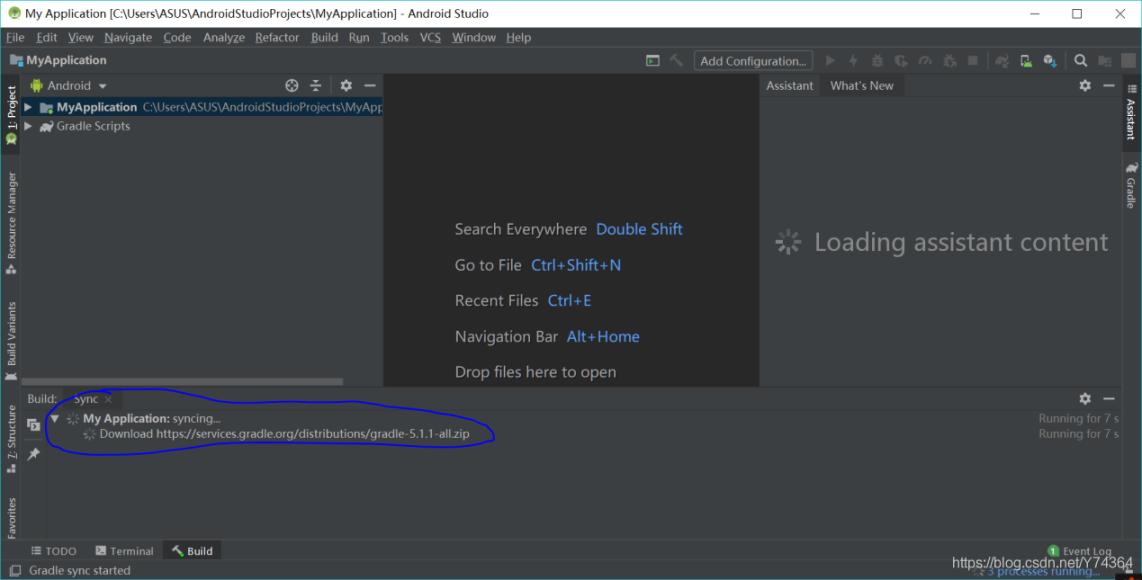Toggle pin tab in Build panel
The height and width of the screenshot is (580, 1142).
[33, 454]
